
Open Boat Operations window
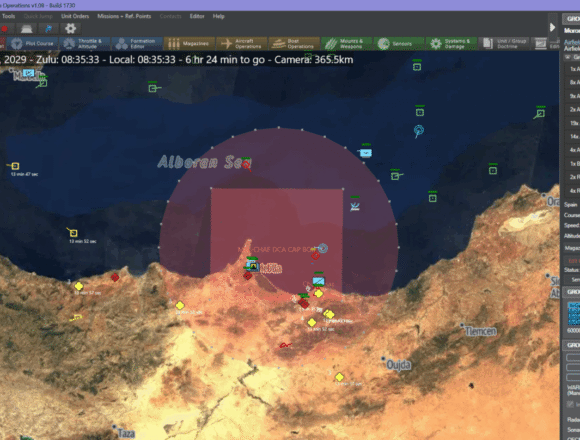294,44
